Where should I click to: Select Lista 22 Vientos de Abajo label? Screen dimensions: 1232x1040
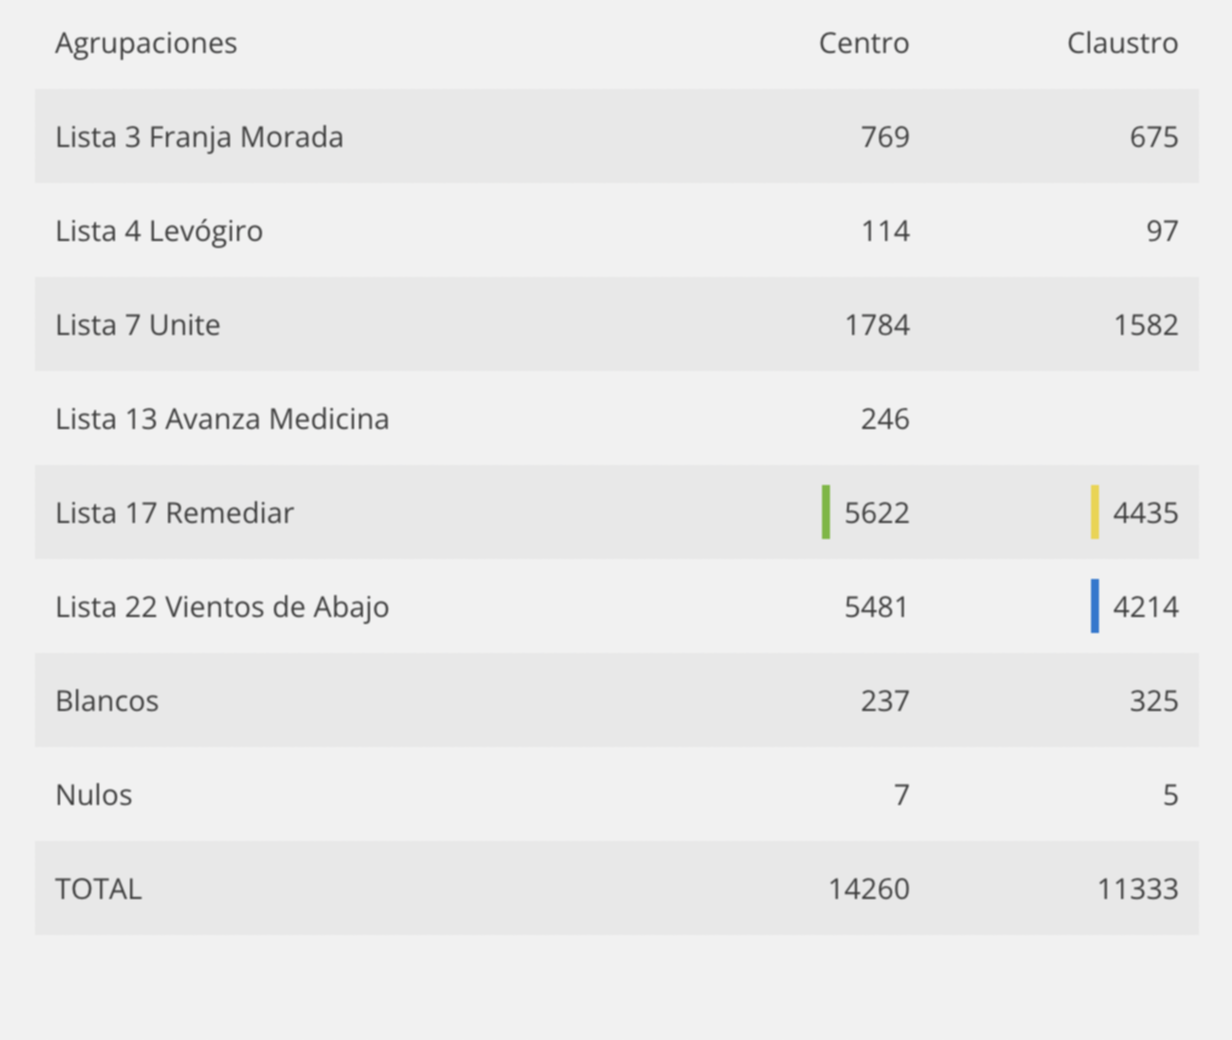pyautogui.click(x=222, y=607)
